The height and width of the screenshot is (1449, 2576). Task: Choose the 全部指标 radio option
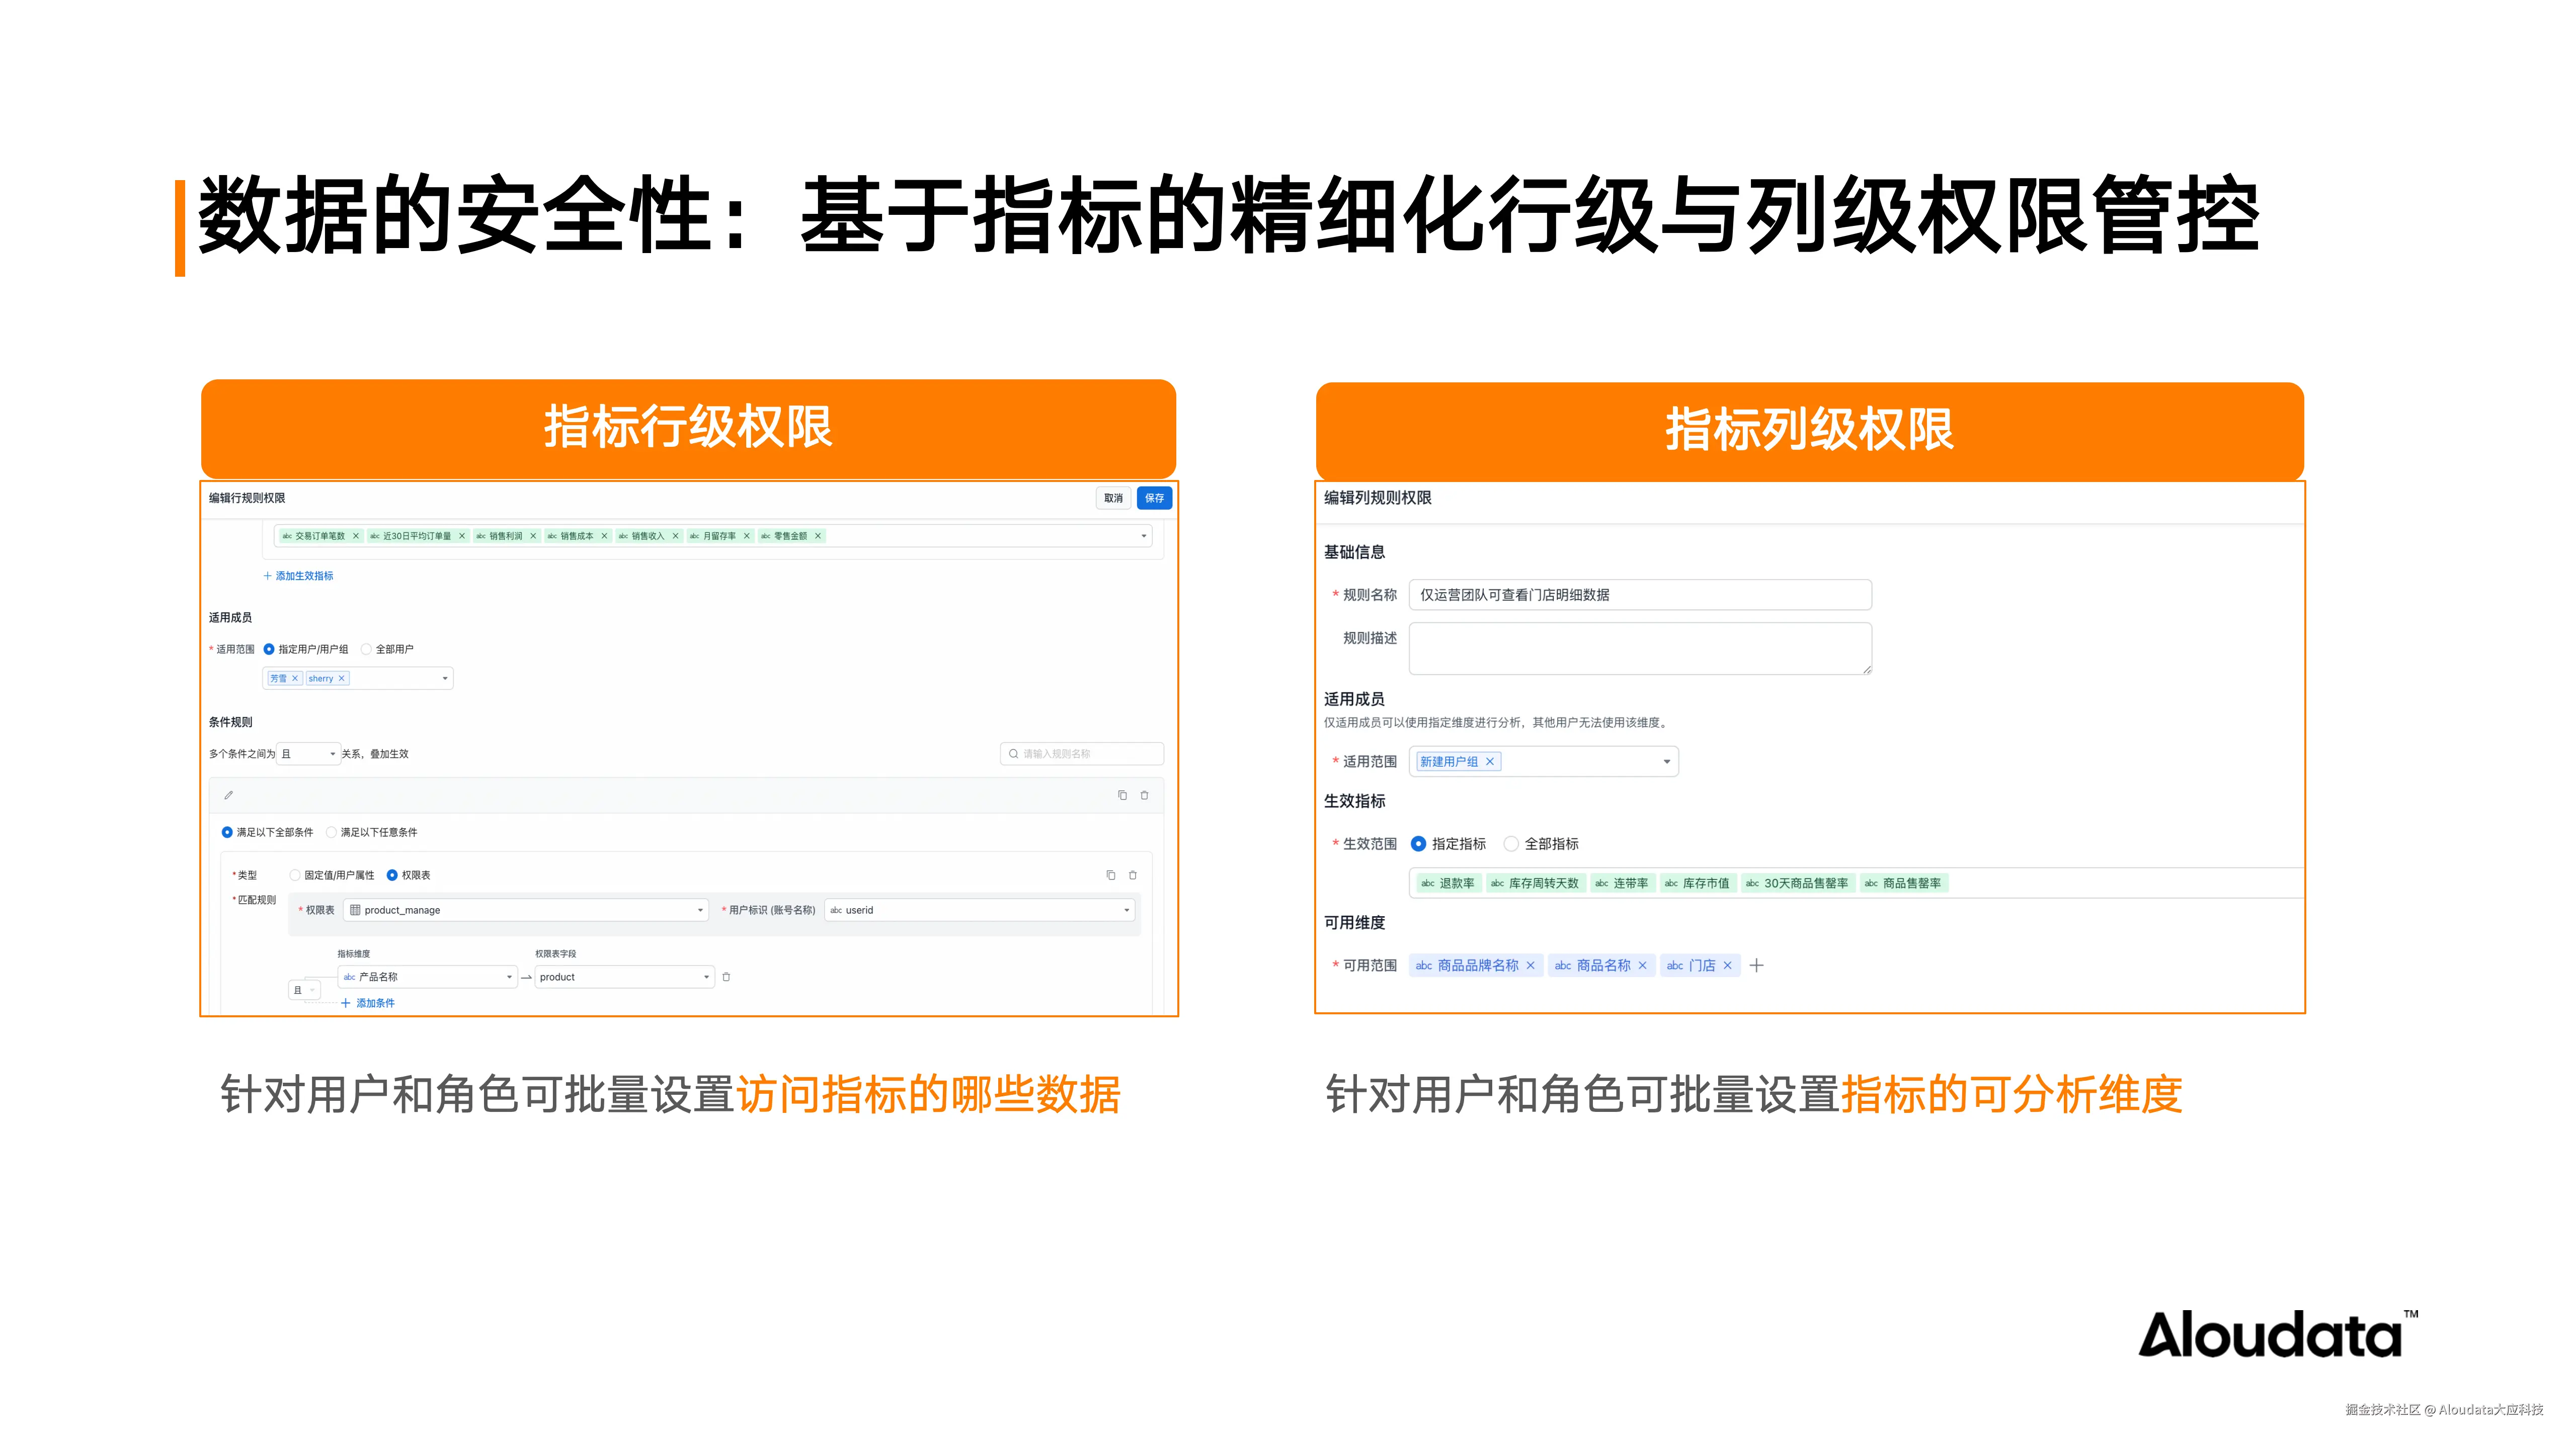click(x=1512, y=843)
